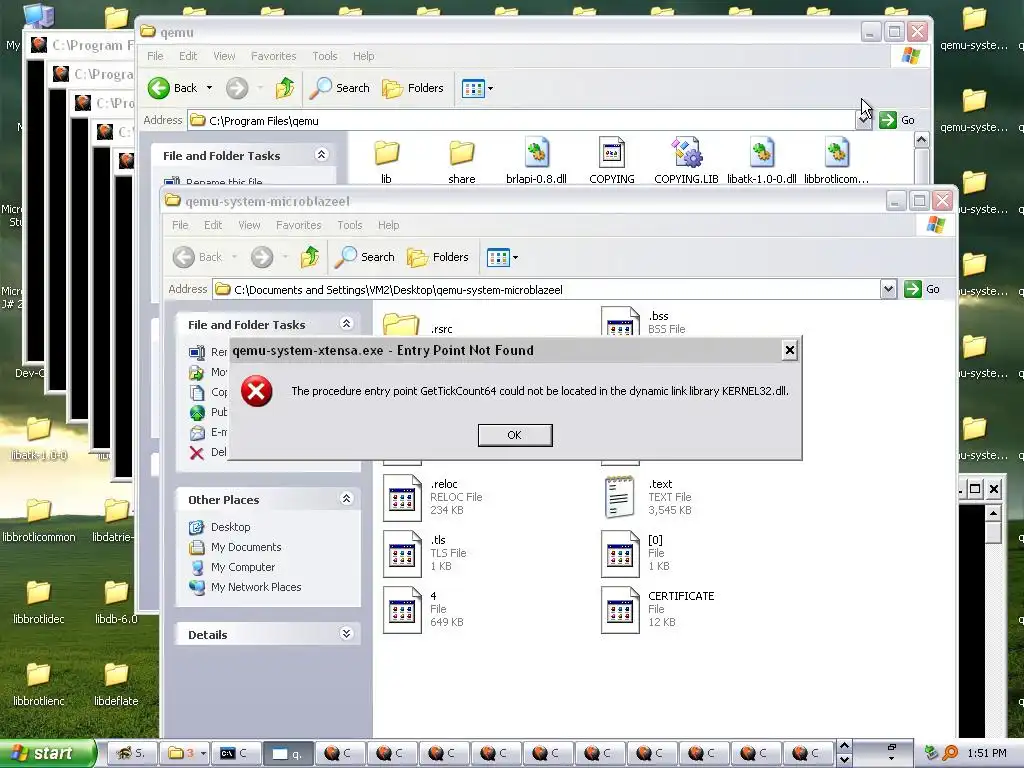Open My Computer link in Other Places
The width and height of the screenshot is (1024, 768).
(x=243, y=568)
